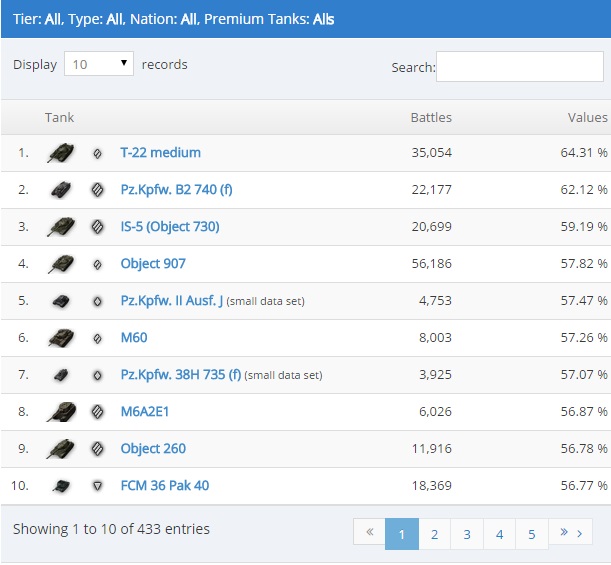This screenshot has width=611, height=565.
Task: Click the Pz.Kpfw. II Ausf. J tank icon
Action: click(x=61, y=301)
